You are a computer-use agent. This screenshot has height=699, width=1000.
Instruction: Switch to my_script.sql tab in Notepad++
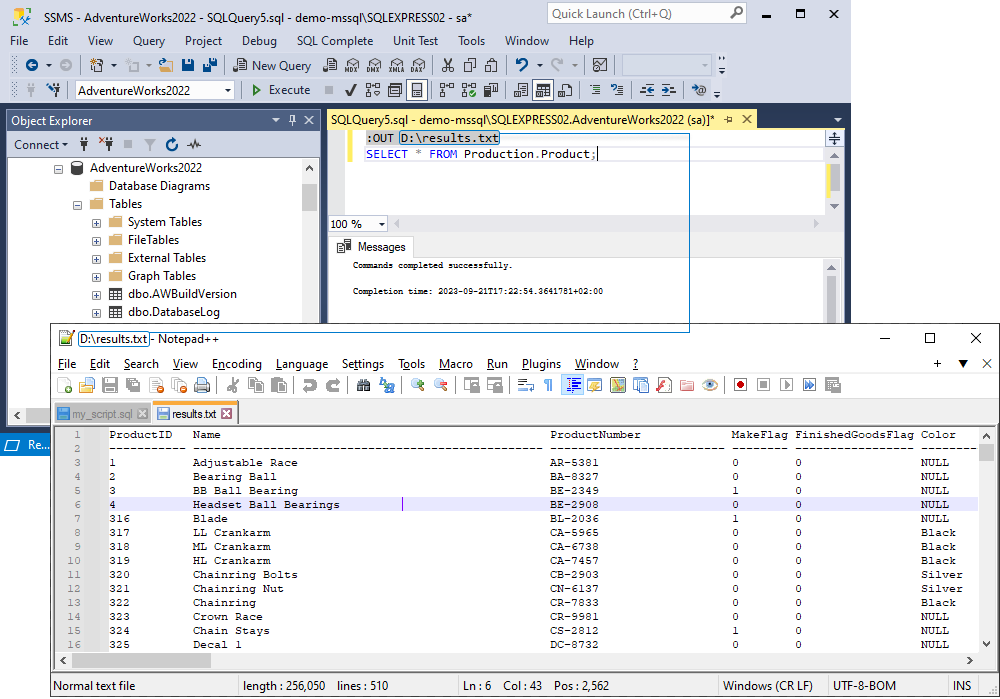coord(102,414)
